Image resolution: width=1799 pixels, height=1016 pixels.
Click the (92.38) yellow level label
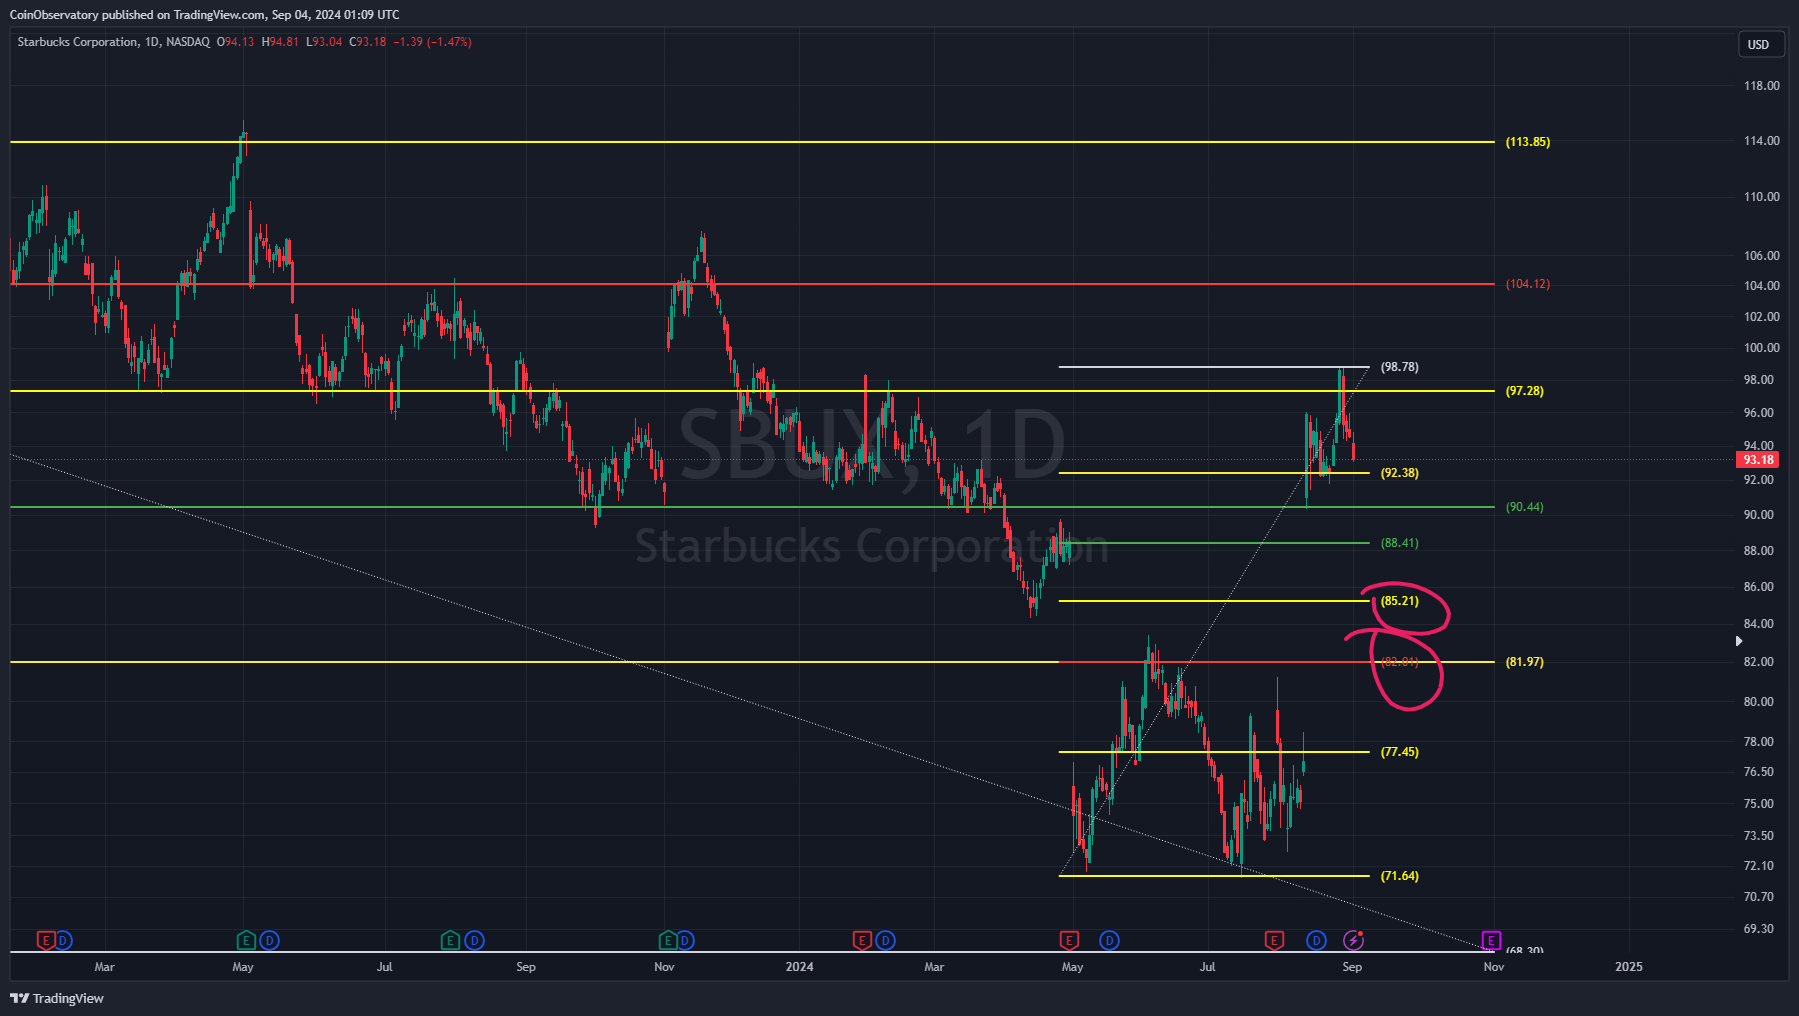1400,473
